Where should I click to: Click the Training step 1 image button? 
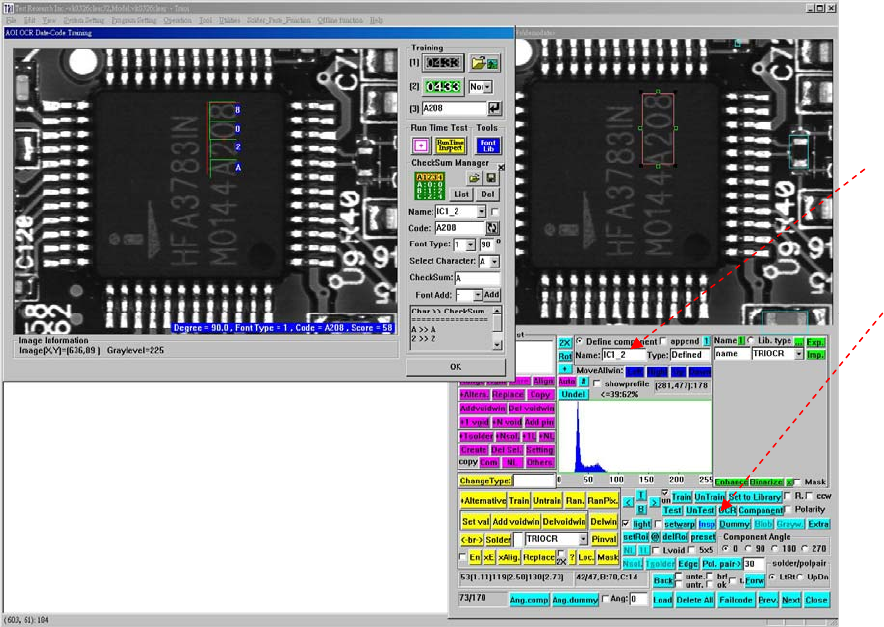tap(443, 63)
